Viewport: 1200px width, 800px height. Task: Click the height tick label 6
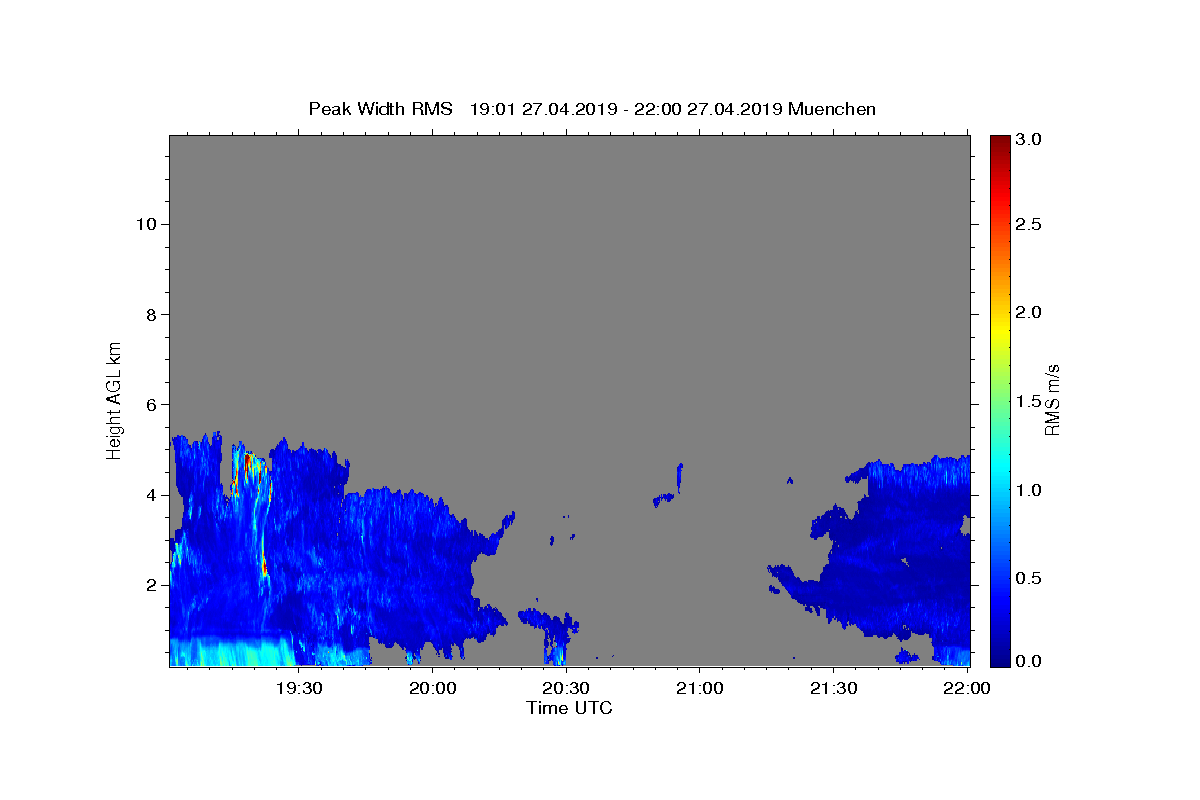(149, 404)
